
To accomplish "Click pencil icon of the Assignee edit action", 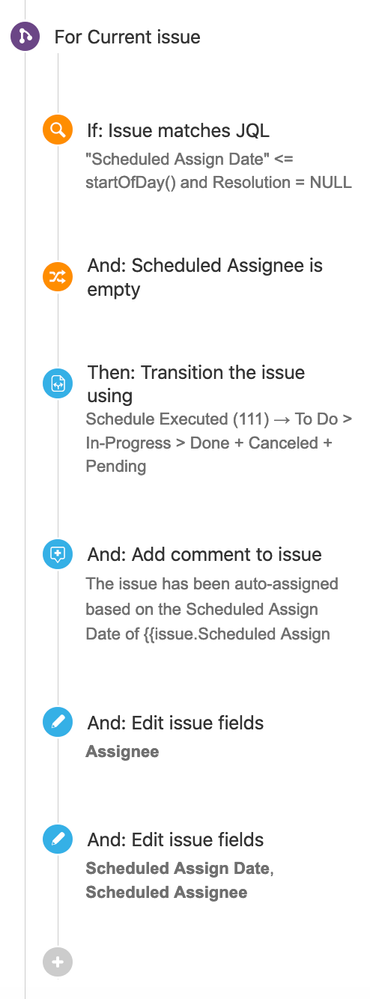I will click(x=58, y=722).
